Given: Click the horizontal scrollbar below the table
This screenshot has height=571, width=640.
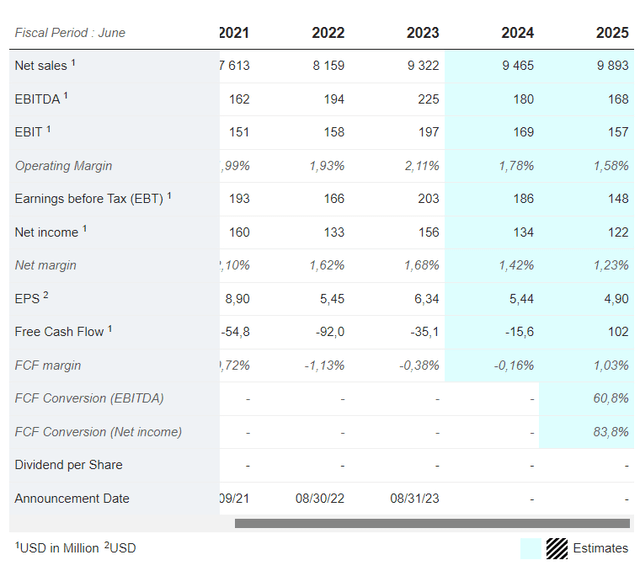Looking at the screenshot, I should coord(432,523).
